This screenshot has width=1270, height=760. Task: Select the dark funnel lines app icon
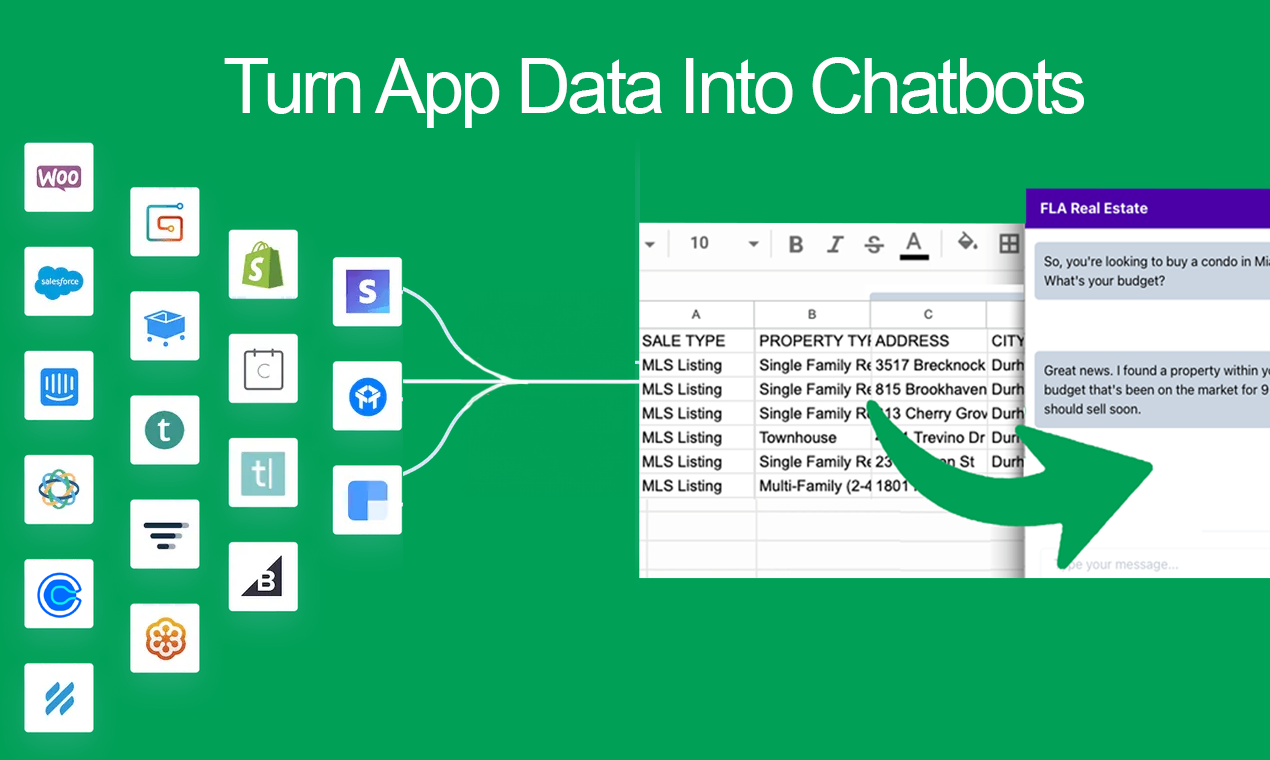(165, 533)
